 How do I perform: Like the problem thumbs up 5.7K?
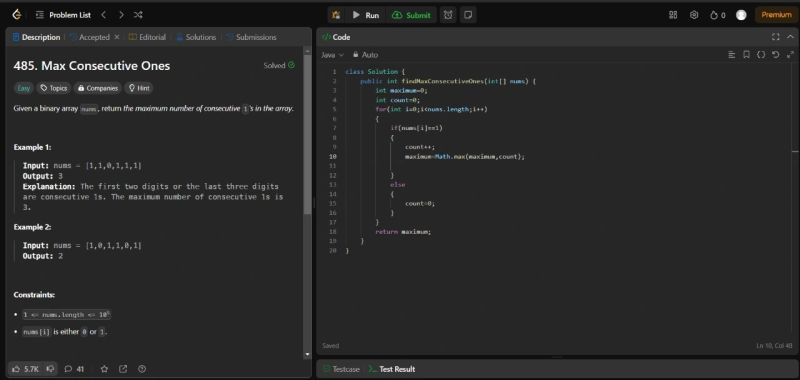point(26,369)
